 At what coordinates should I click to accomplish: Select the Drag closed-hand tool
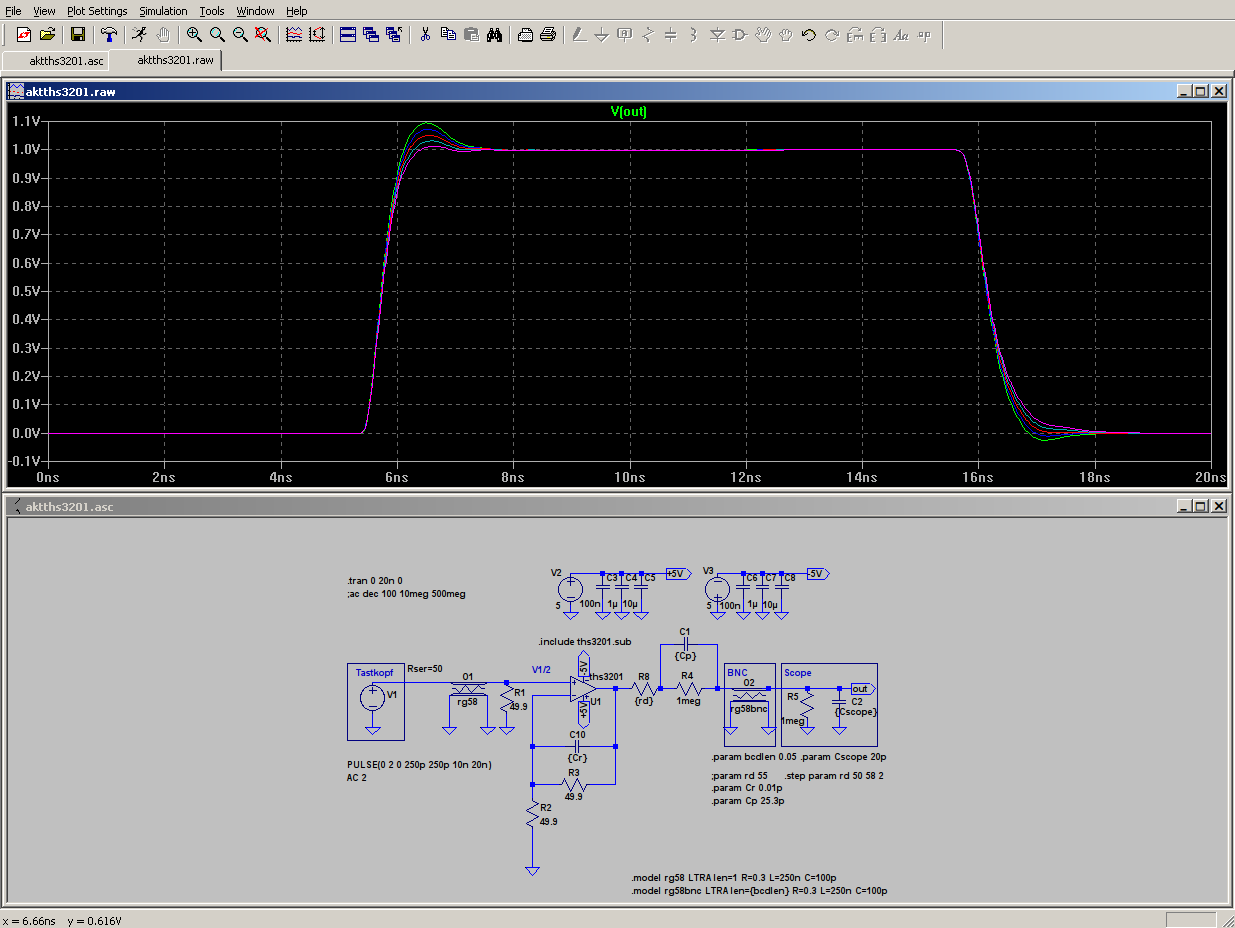[x=786, y=34]
